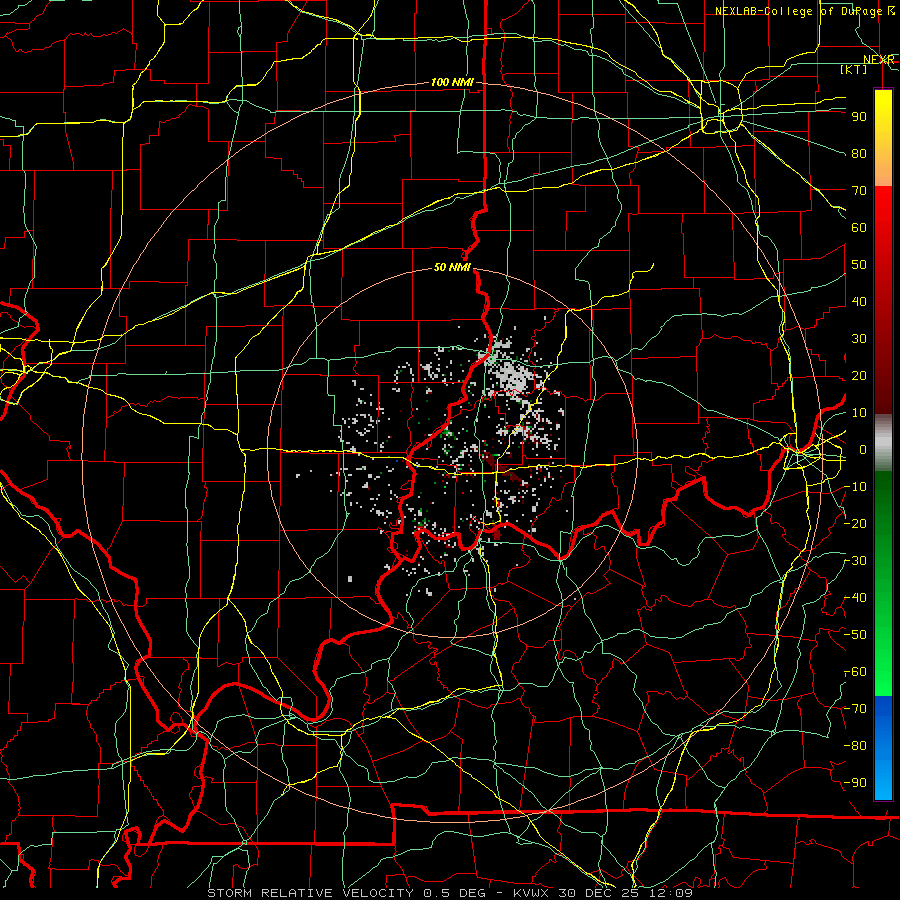Click the storm relative velocity caption at bottom
This screenshot has height=900, width=900.
tap(450, 893)
